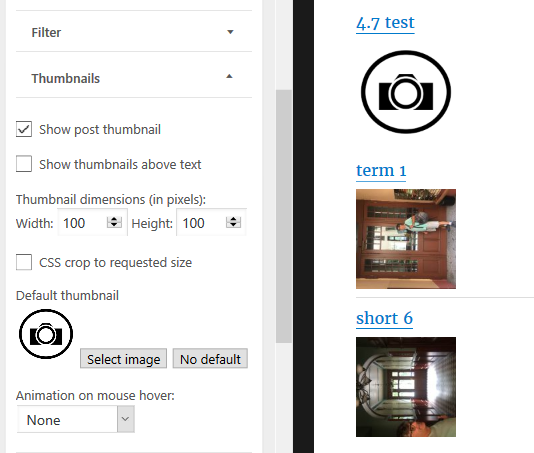Viewport: 534px width, 453px height.
Task: Click the camera placeholder image under 4.7 test
Action: coord(406,92)
